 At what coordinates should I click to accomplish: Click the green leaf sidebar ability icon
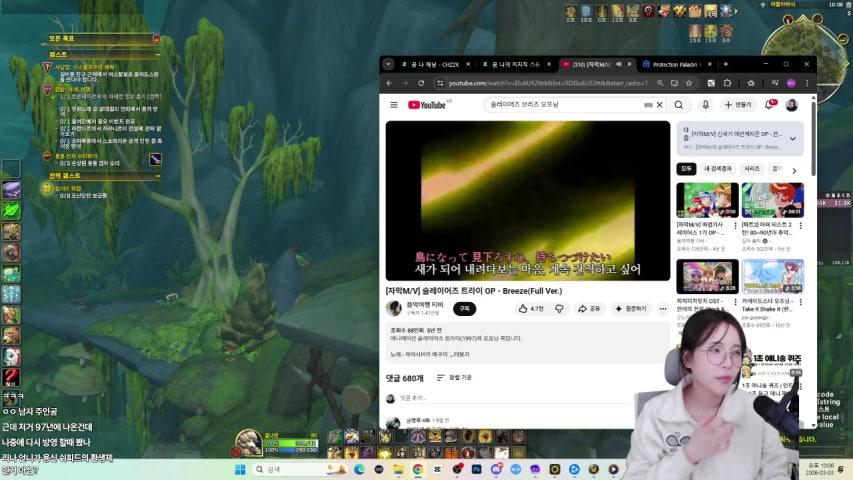(x=11, y=211)
